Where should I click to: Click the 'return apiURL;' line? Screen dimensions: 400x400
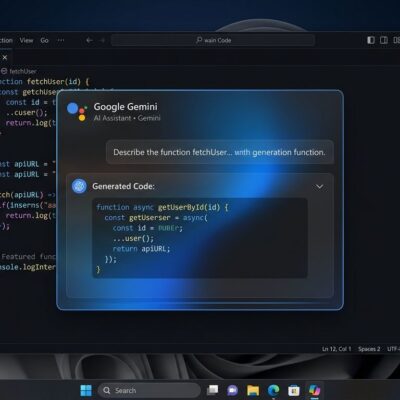tap(141, 249)
